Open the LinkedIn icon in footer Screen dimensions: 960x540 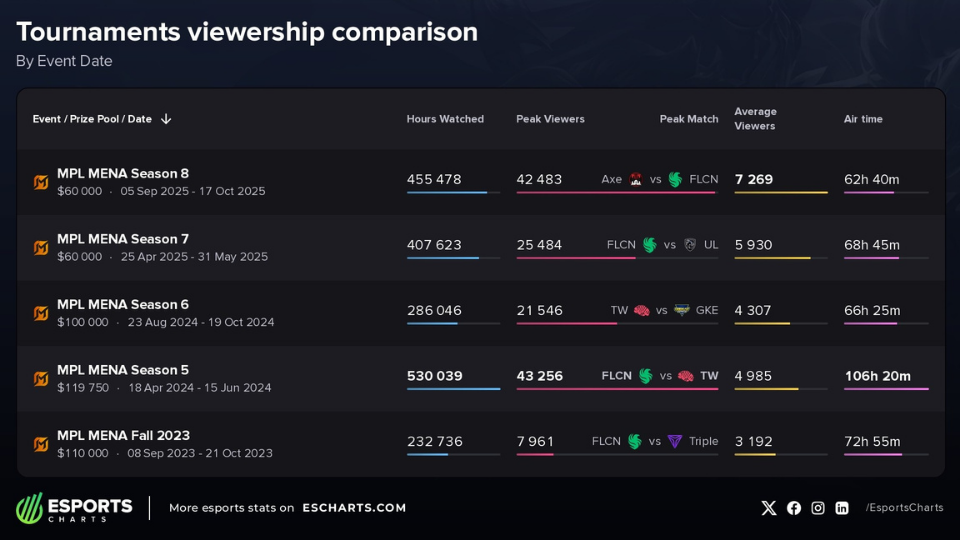[x=842, y=508]
